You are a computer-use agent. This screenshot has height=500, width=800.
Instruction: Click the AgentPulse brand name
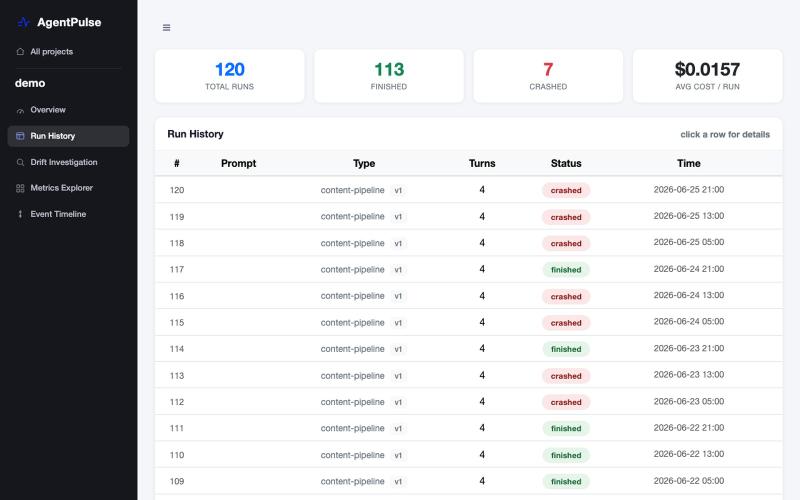pyautogui.click(x=69, y=22)
